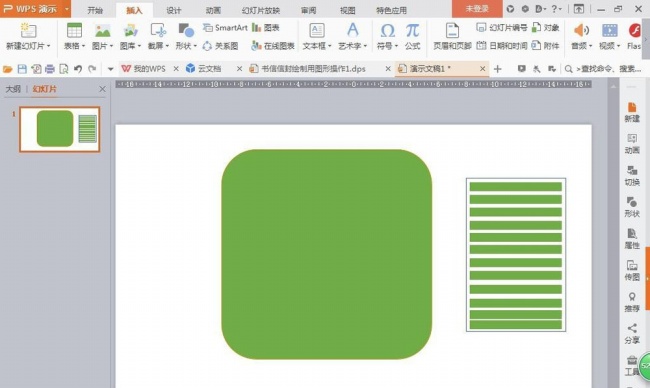Switch to the 视图 ribbon tab
The height and width of the screenshot is (388, 650).
pyautogui.click(x=347, y=10)
